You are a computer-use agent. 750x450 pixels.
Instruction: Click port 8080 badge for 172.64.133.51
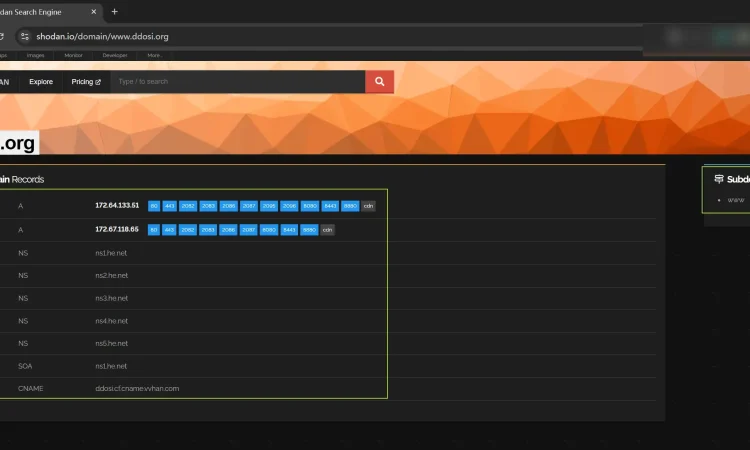pyautogui.click(x=309, y=206)
